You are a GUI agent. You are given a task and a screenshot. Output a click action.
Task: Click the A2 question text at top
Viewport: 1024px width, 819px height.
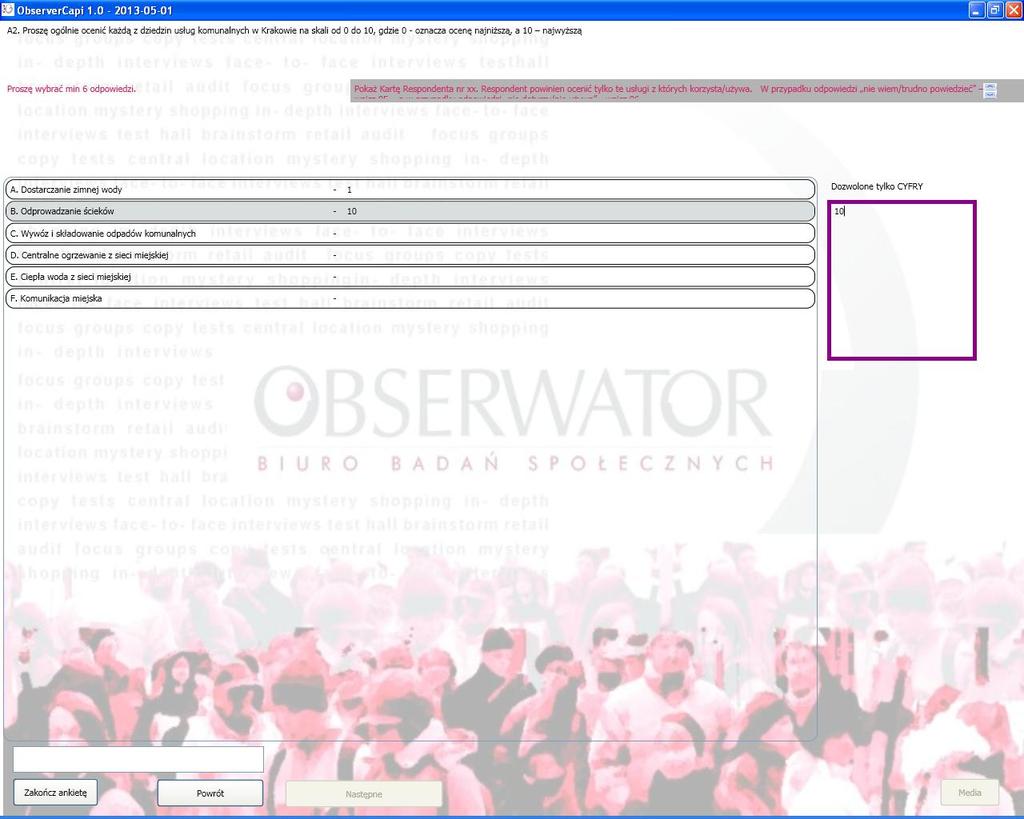coord(294,30)
